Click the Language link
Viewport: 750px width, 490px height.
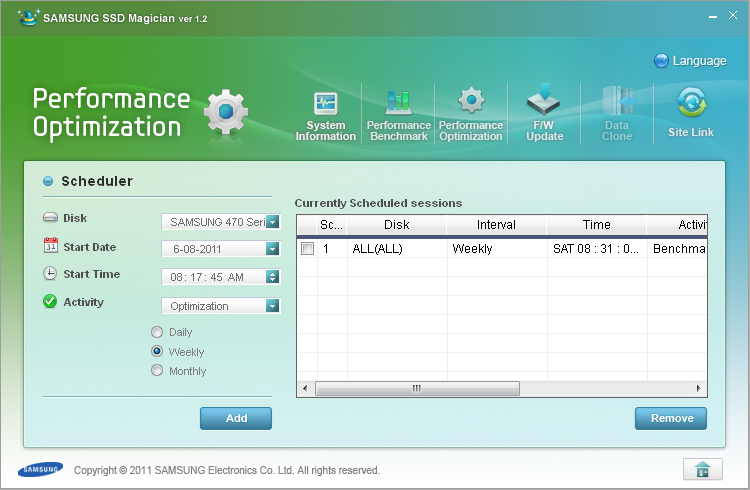pyautogui.click(x=699, y=61)
